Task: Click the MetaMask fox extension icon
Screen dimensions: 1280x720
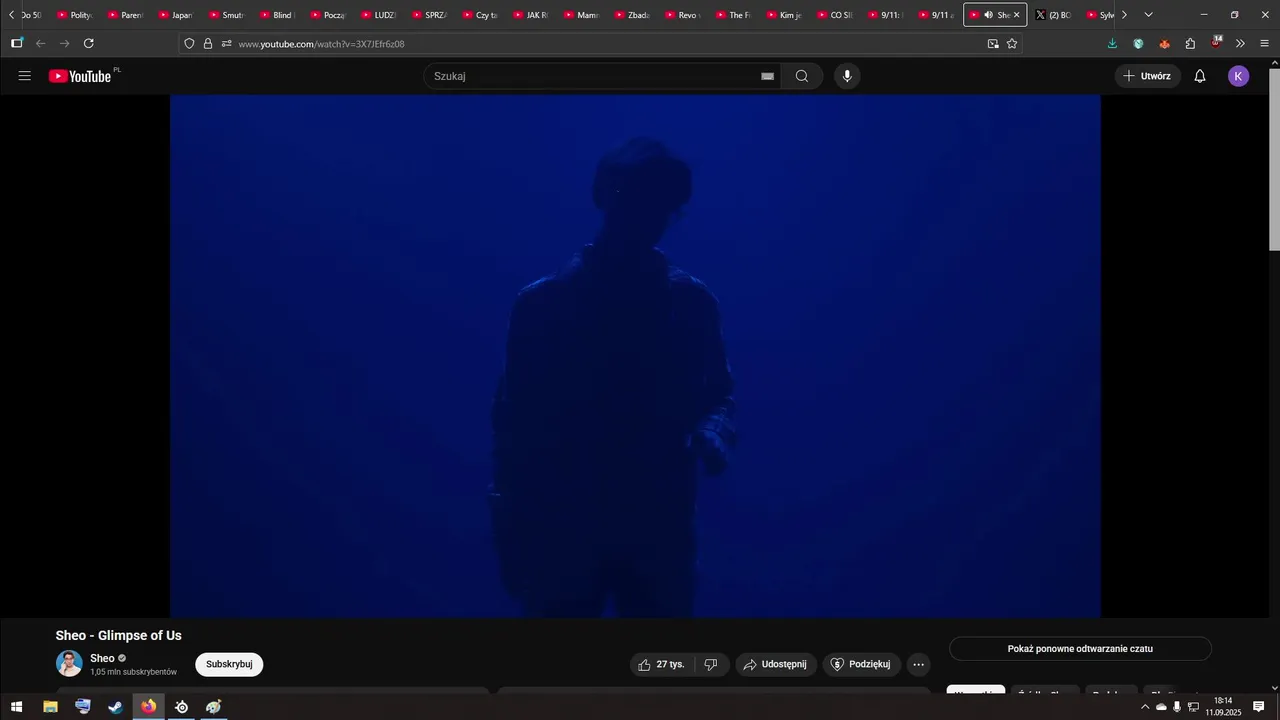Action: [x=1164, y=43]
